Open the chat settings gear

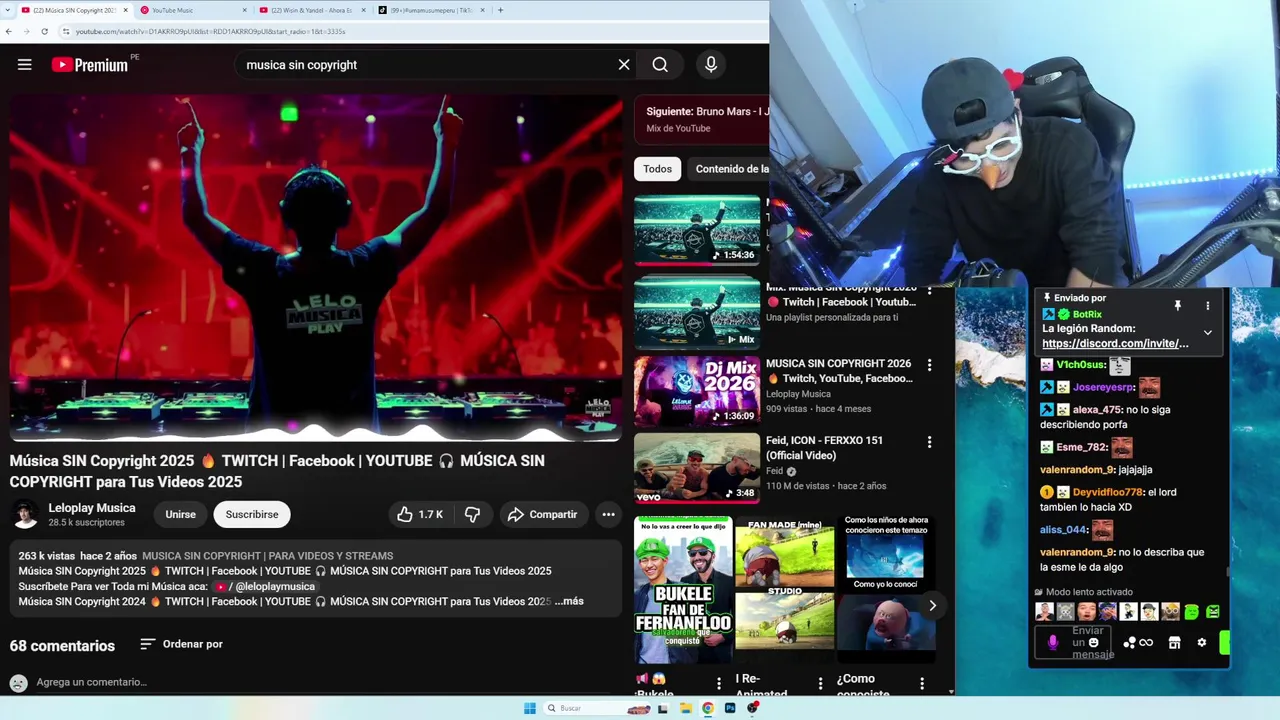pos(1202,643)
